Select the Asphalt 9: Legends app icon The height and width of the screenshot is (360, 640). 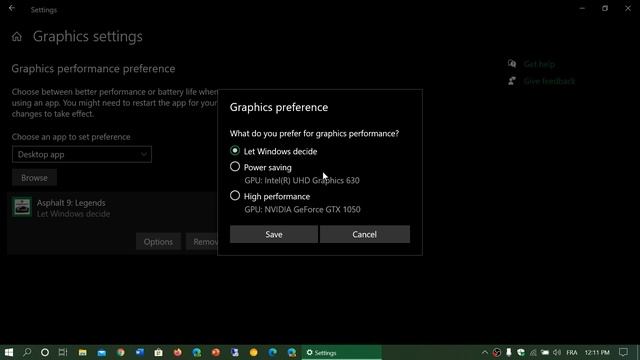pos(22,207)
